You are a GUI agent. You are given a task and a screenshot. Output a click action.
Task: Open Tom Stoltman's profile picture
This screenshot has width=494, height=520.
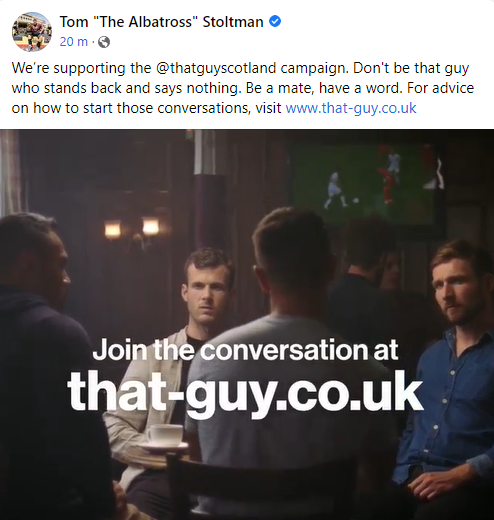click(x=32, y=32)
